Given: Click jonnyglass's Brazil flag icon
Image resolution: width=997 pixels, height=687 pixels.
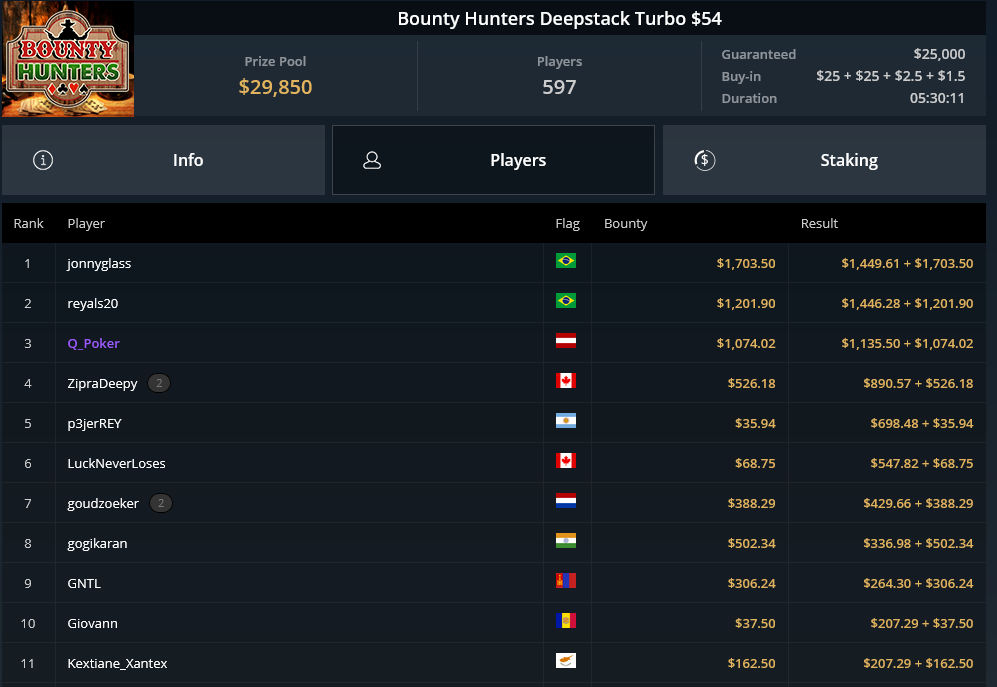Looking at the screenshot, I should (x=566, y=261).
